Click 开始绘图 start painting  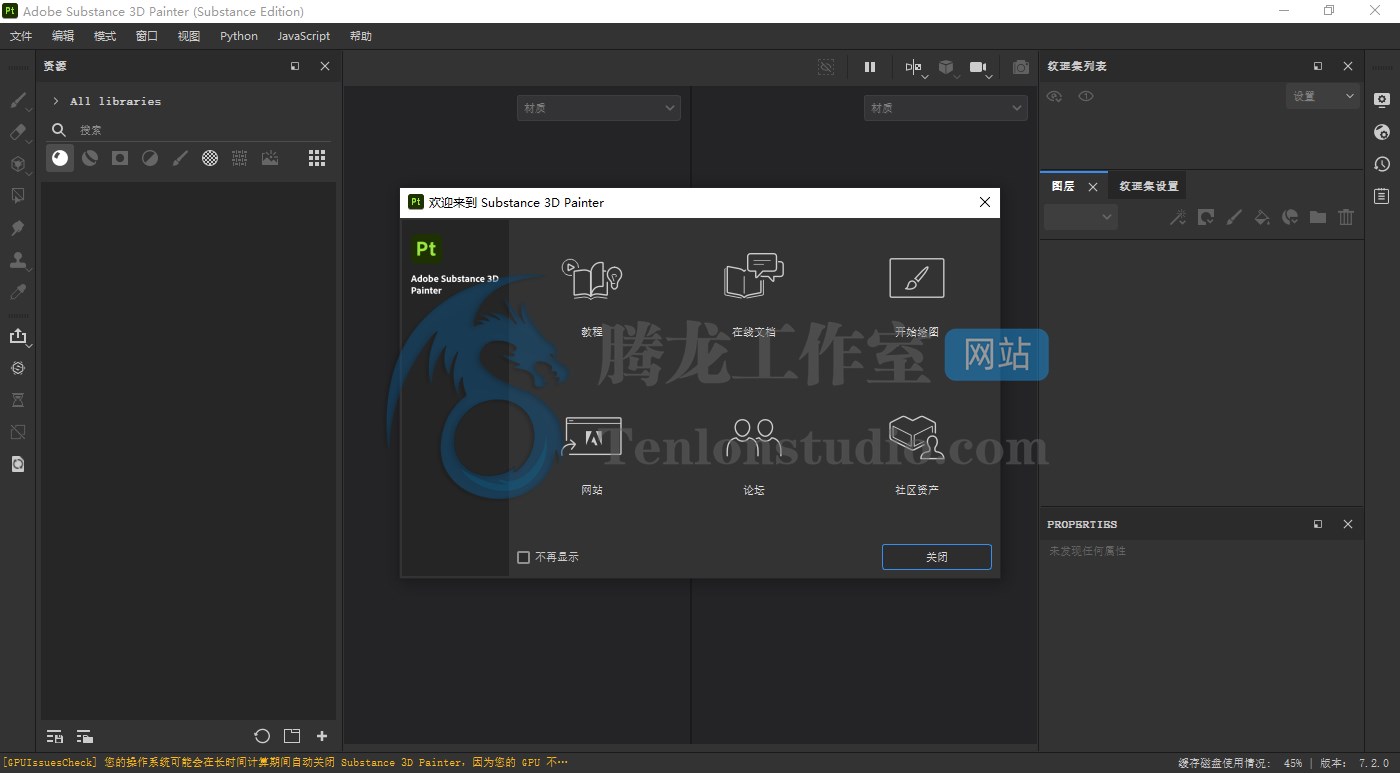click(x=916, y=292)
